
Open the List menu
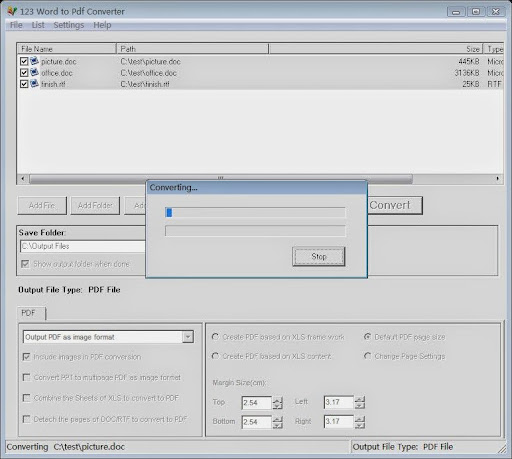pos(38,25)
